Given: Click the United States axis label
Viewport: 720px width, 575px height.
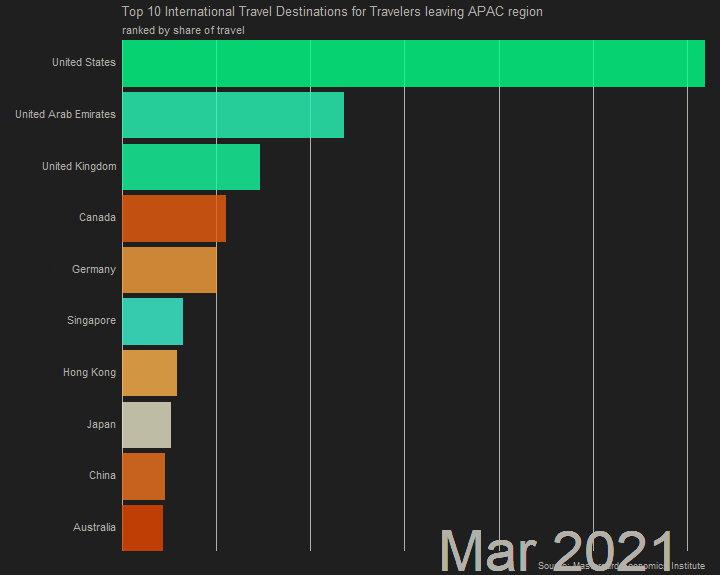Looking at the screenshot, I should [84, 63].
